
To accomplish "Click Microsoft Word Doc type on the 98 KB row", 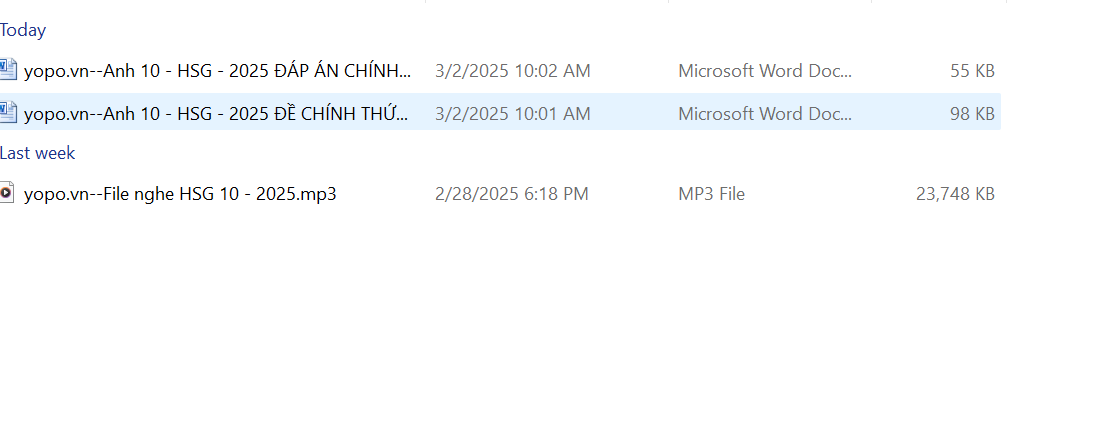I will (765, 113).
